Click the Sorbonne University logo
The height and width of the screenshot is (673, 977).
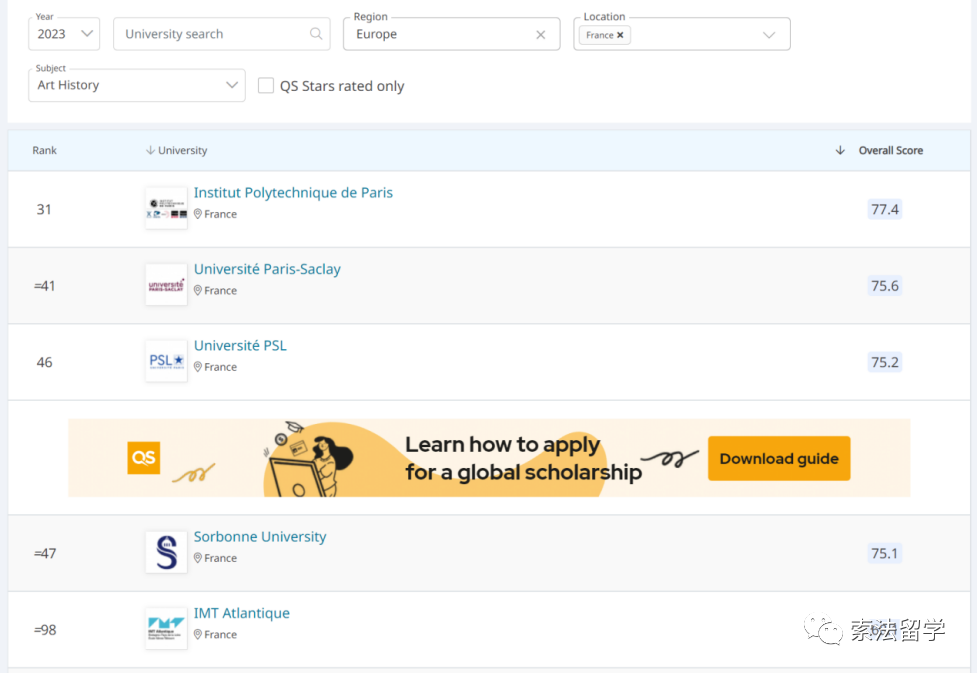166,553
